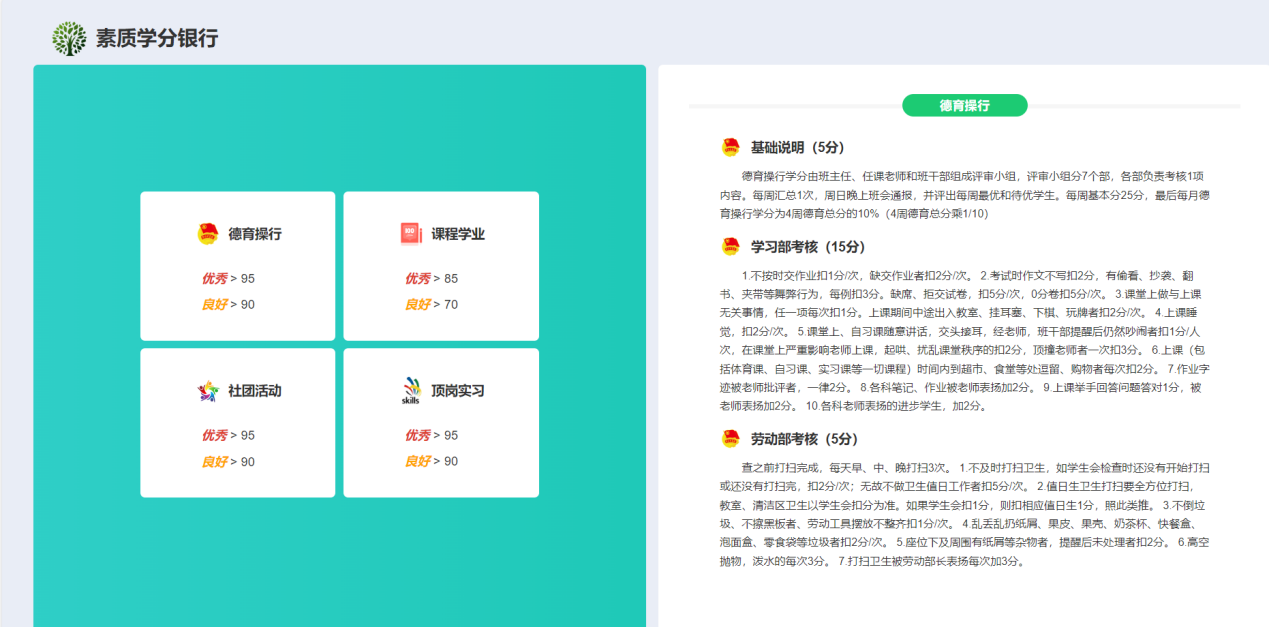Click the badge icon beside 基础说明
Screen dimensions: 1269x627
coord(730,148)
